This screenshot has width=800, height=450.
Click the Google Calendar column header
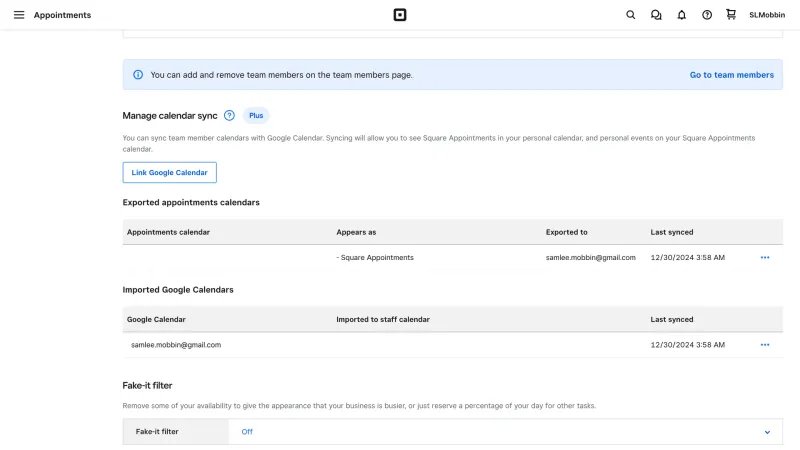pyautogui.click(x=156, y=319)
